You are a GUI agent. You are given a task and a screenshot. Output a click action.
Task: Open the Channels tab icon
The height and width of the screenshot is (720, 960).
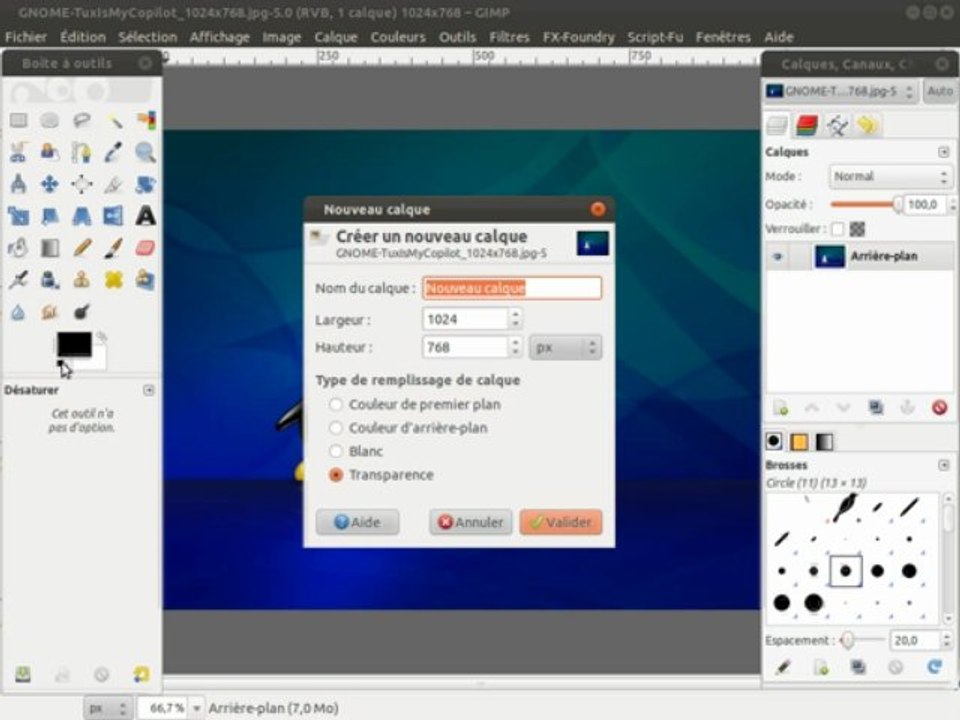(807, 126)
